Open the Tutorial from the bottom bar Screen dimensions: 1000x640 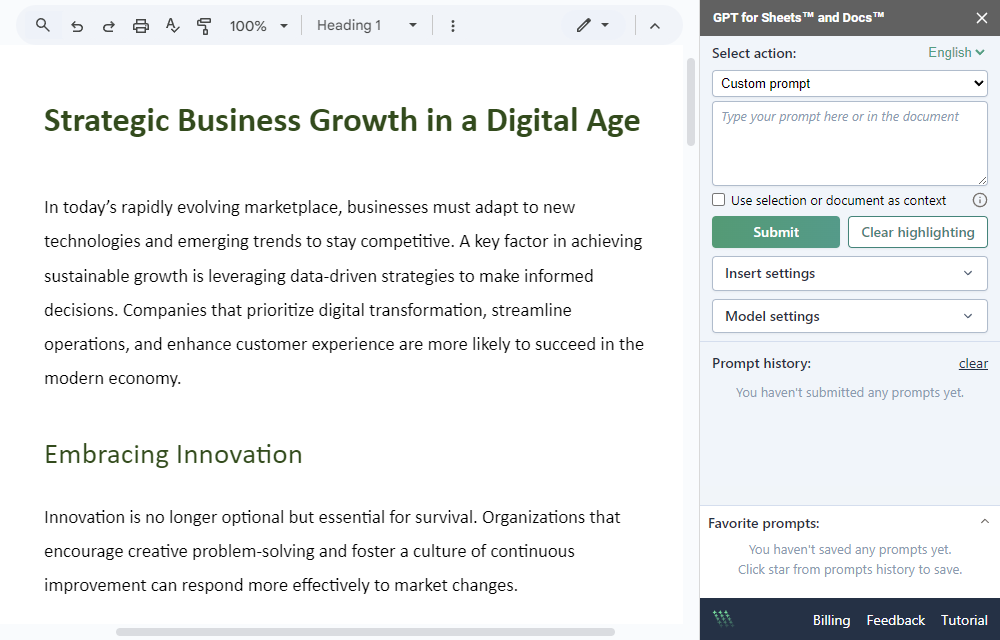[x=963, y=620]
